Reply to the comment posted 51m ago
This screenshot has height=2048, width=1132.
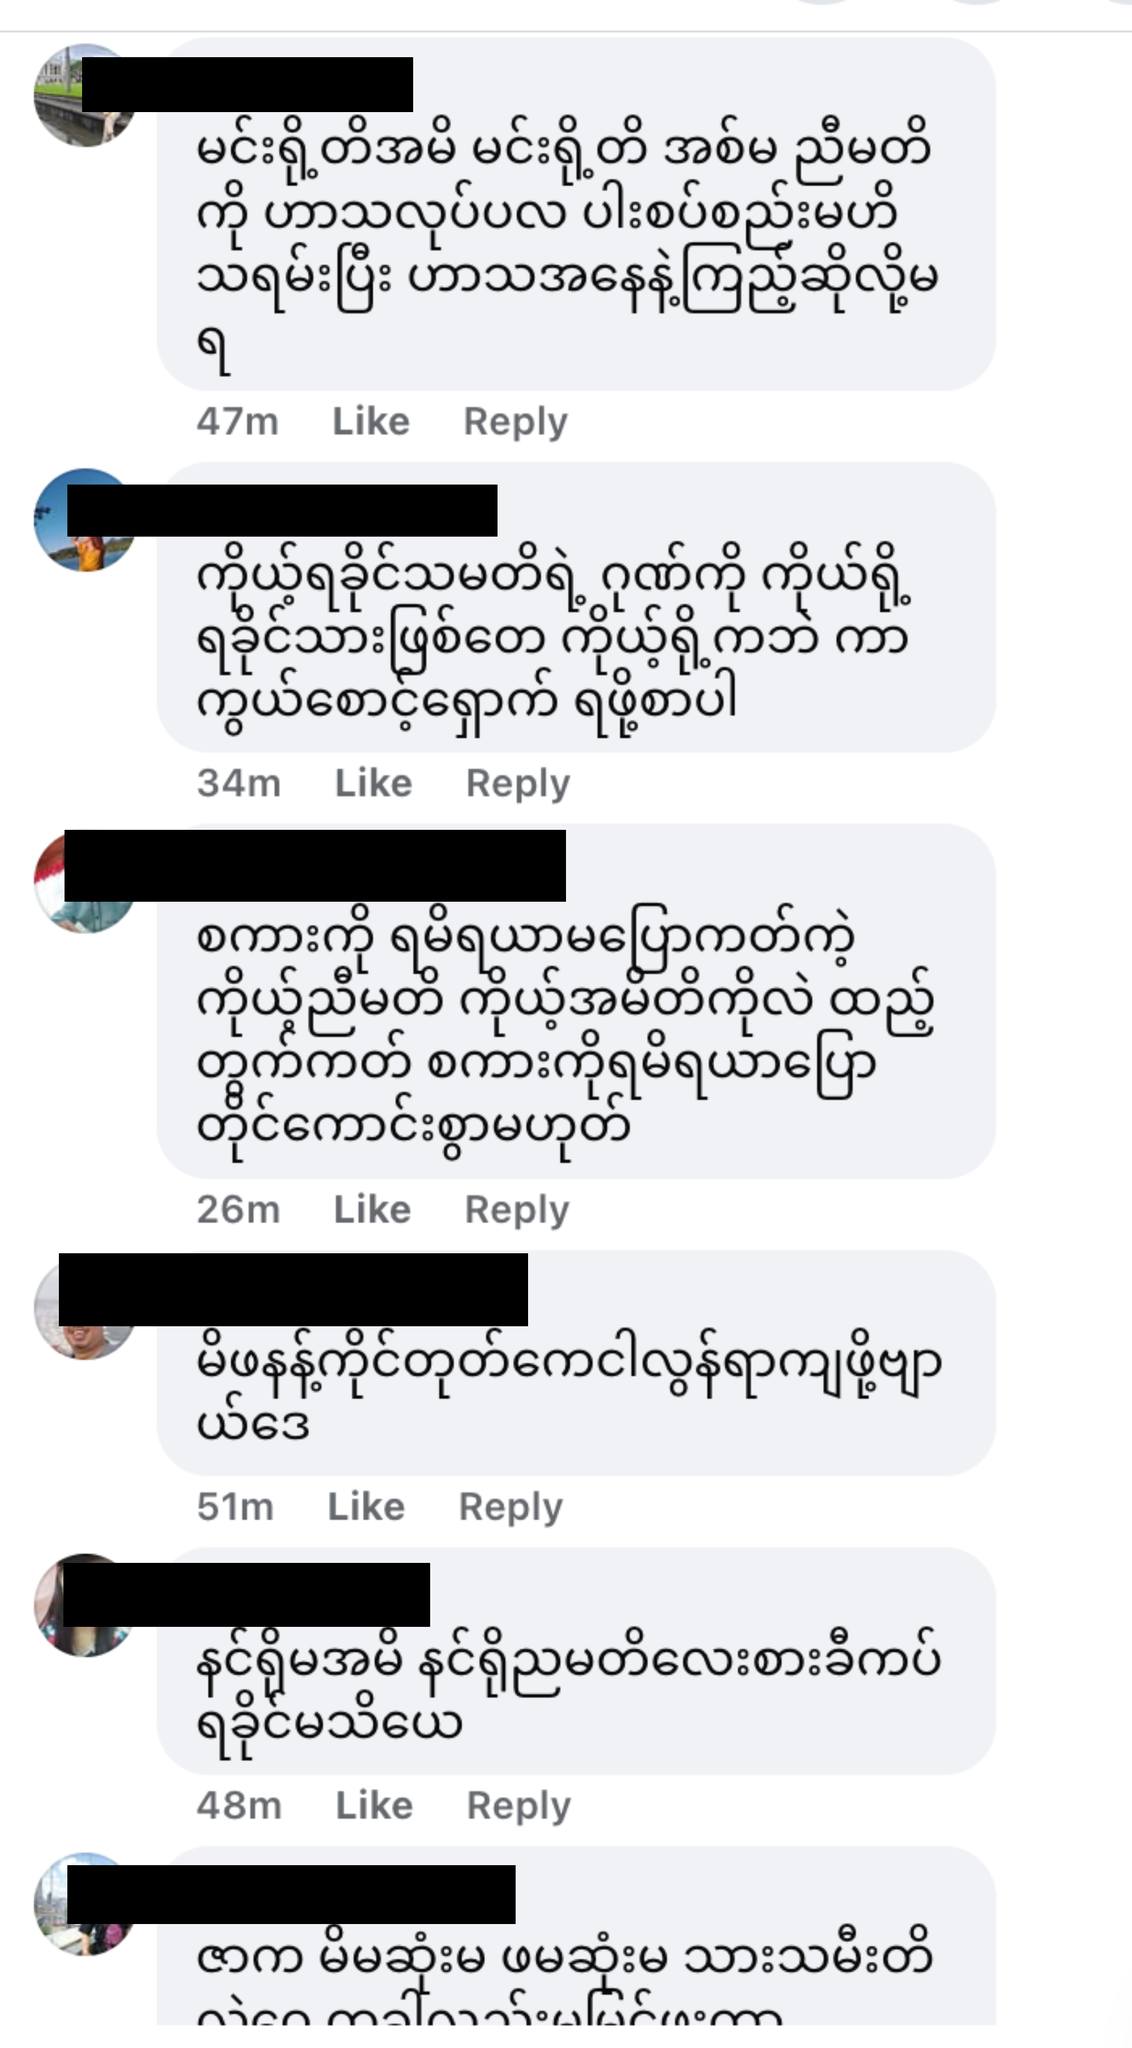pos(511,1508)
